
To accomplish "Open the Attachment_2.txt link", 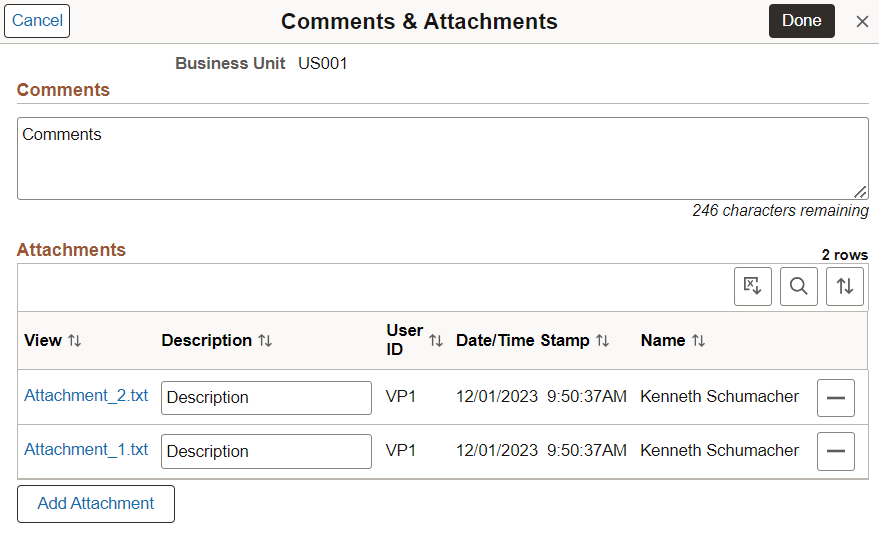I will (x=86, y=396).
